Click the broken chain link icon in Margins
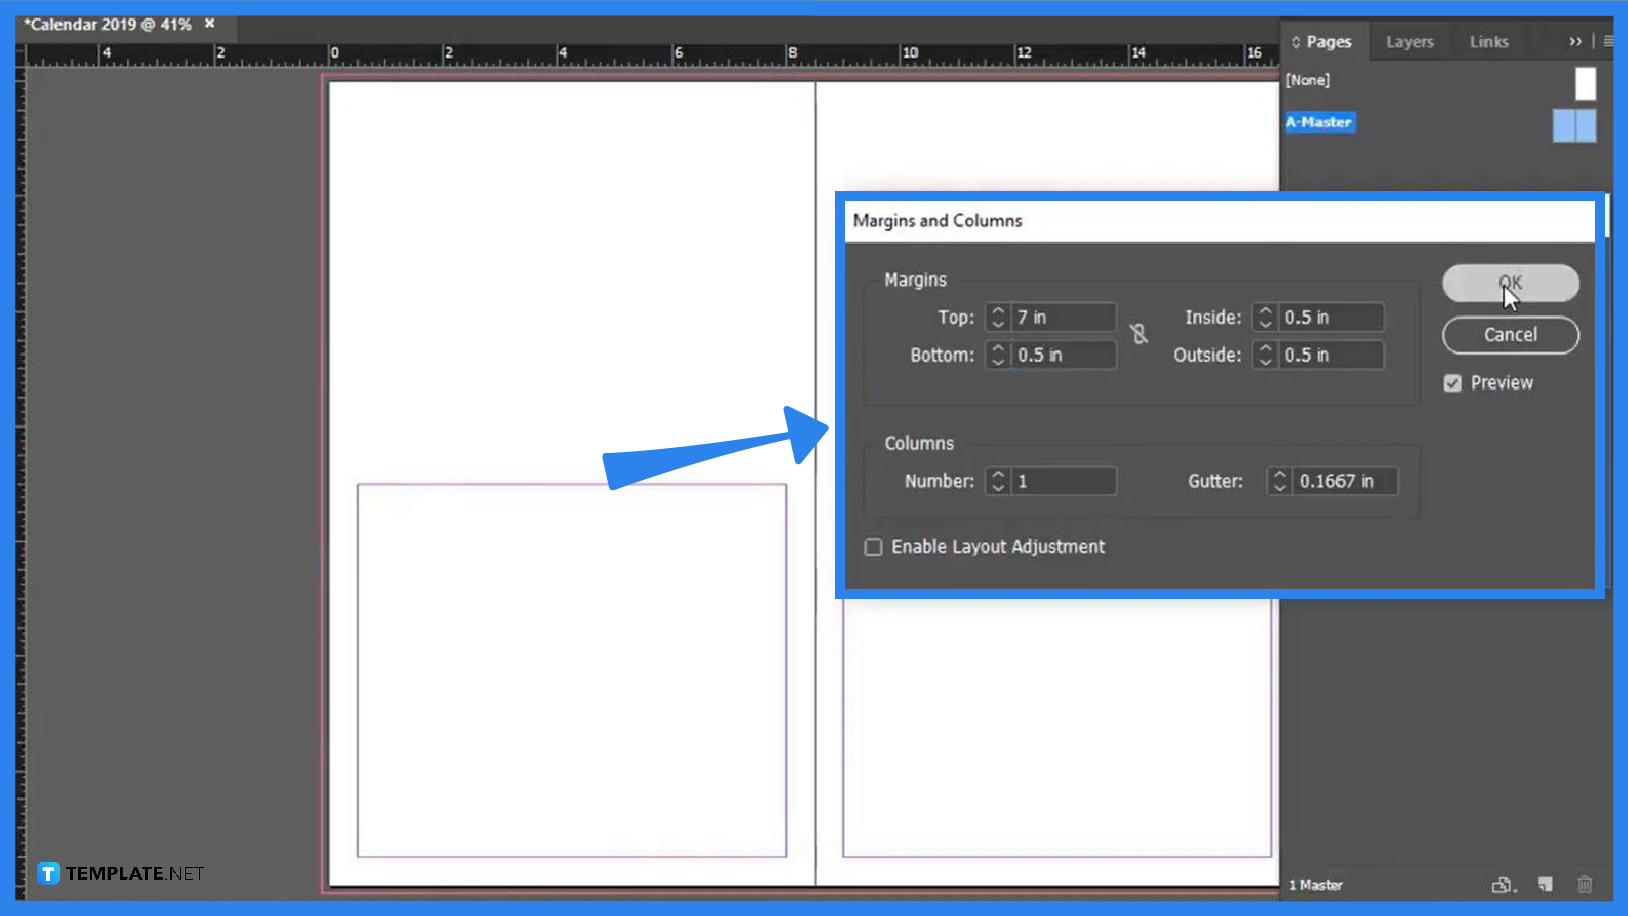This screenshot has height=916, width=1628. [1140, 334]
